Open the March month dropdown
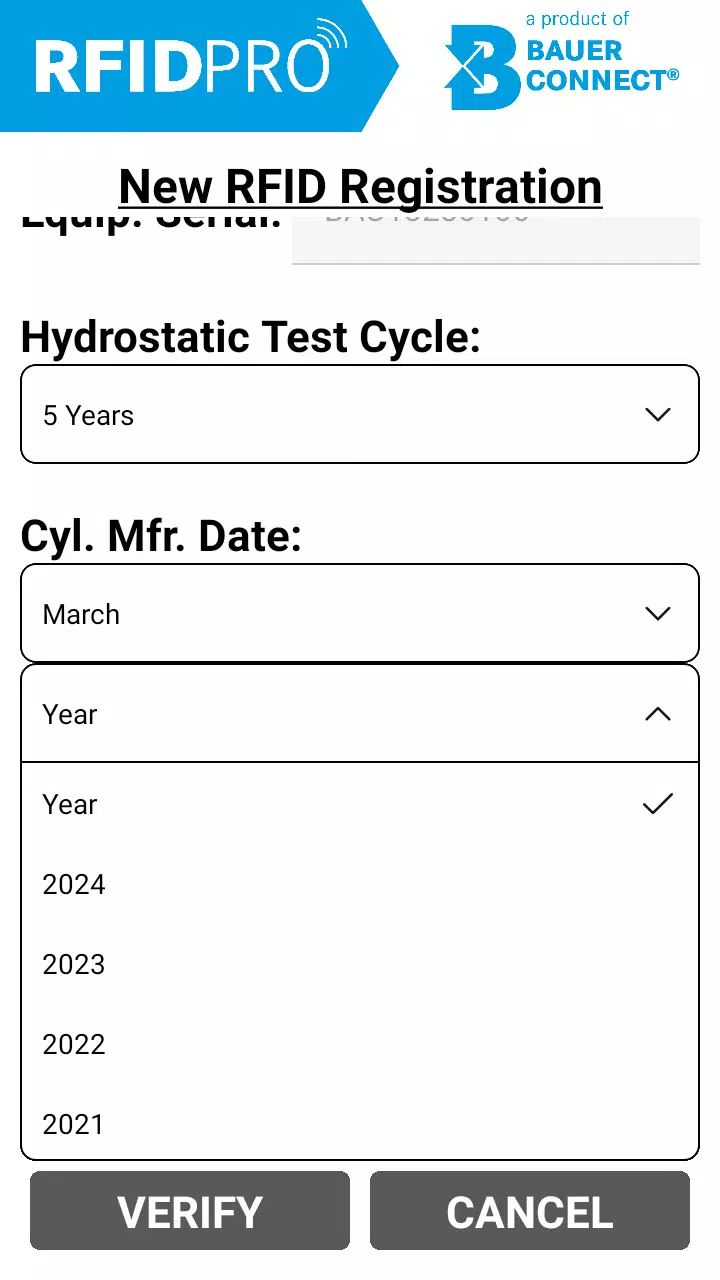 (x=360, y=613)
